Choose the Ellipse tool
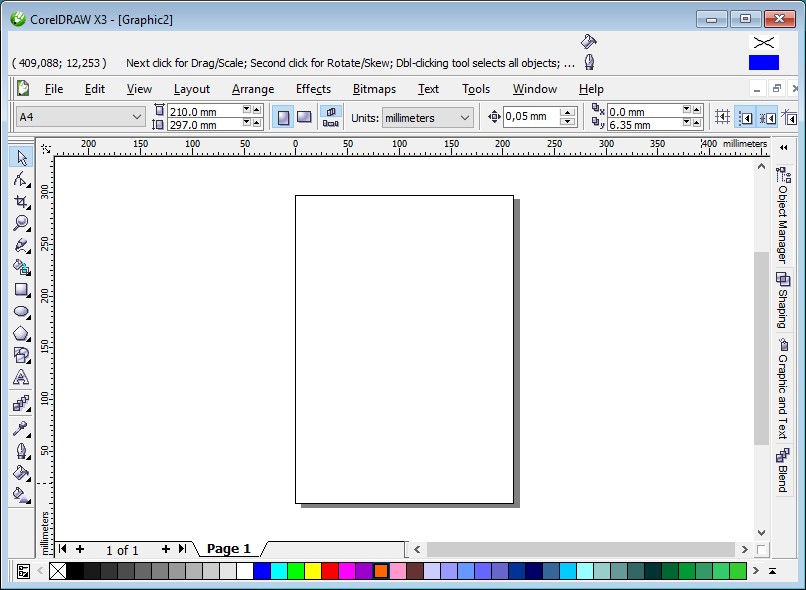806x590 pixels. [21, 311]
